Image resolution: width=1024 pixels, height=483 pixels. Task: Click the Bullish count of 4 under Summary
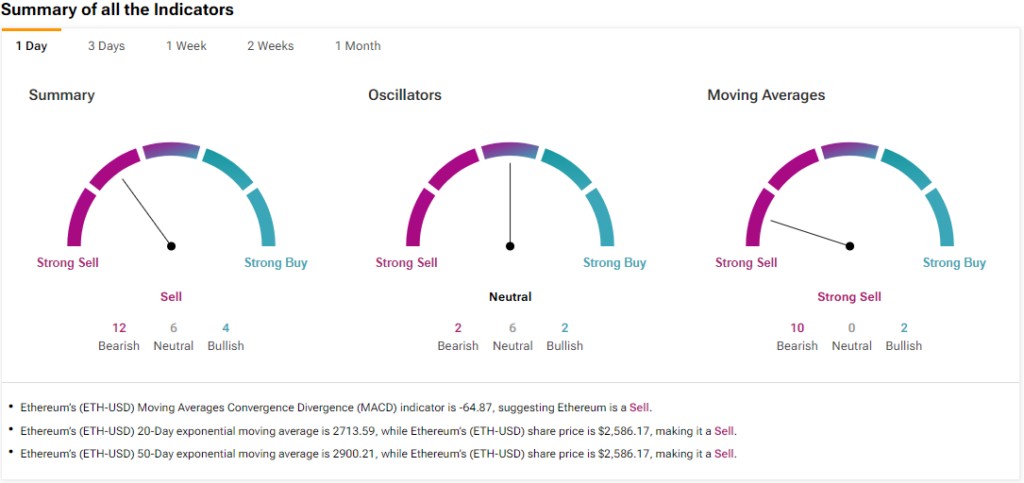pyautogui.click(x=226, y=328)
